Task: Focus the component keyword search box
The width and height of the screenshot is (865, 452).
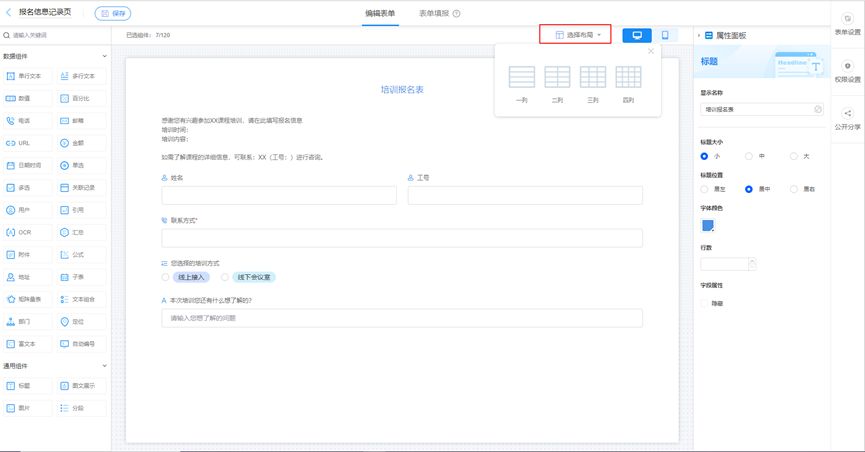Action: click(55, 35)
